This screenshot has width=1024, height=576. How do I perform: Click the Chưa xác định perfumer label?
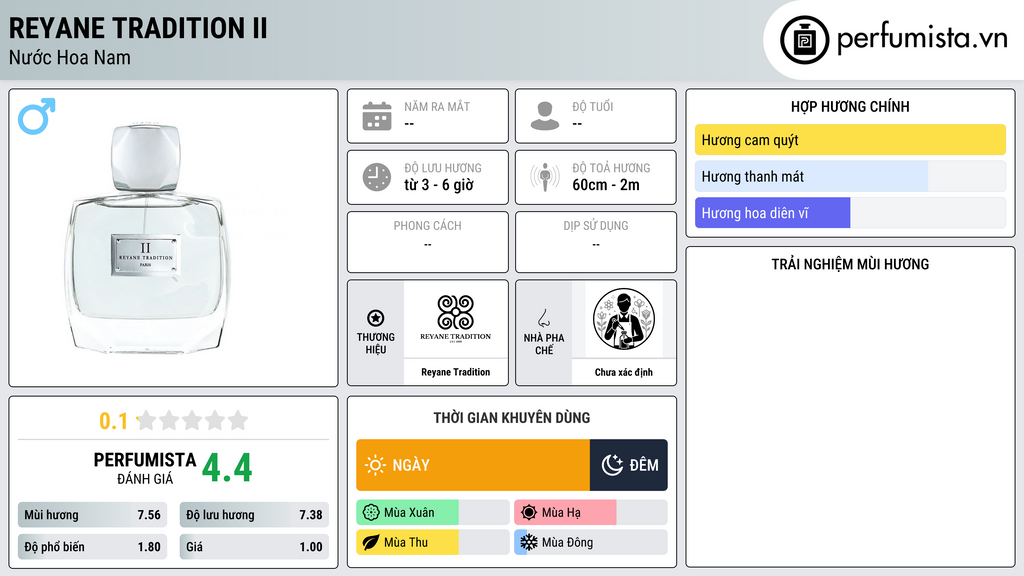coord(624,372)
